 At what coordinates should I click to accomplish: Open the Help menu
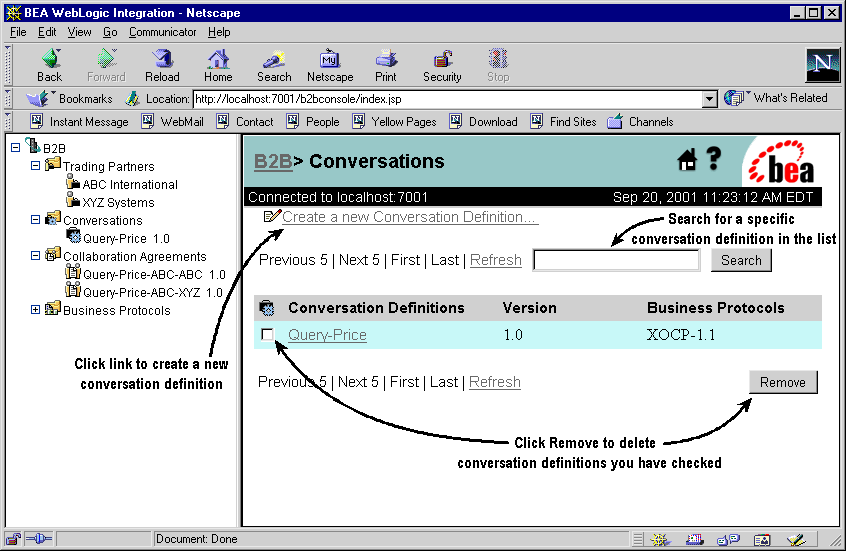[219, 32]
